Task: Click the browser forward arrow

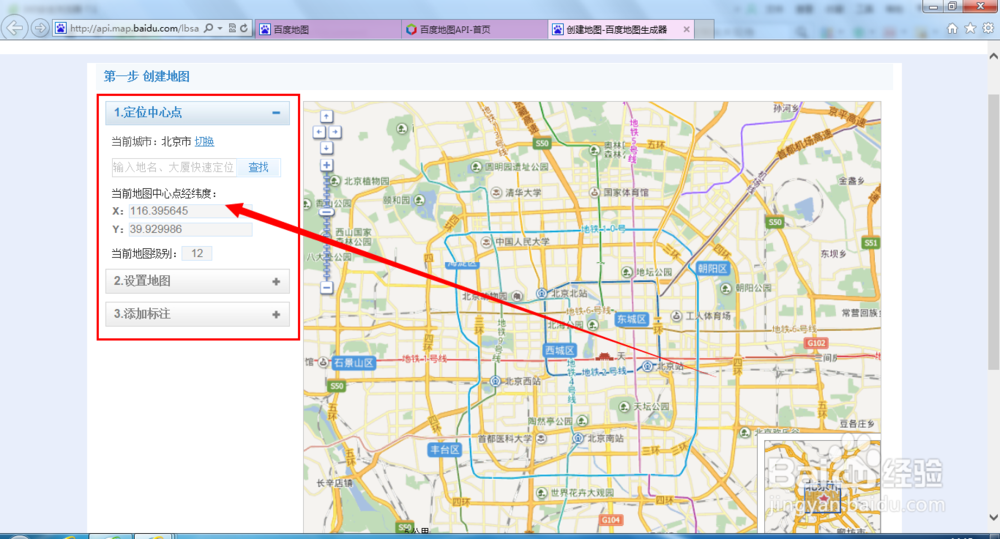Action: pyautogui.click(x=40, y=28)
